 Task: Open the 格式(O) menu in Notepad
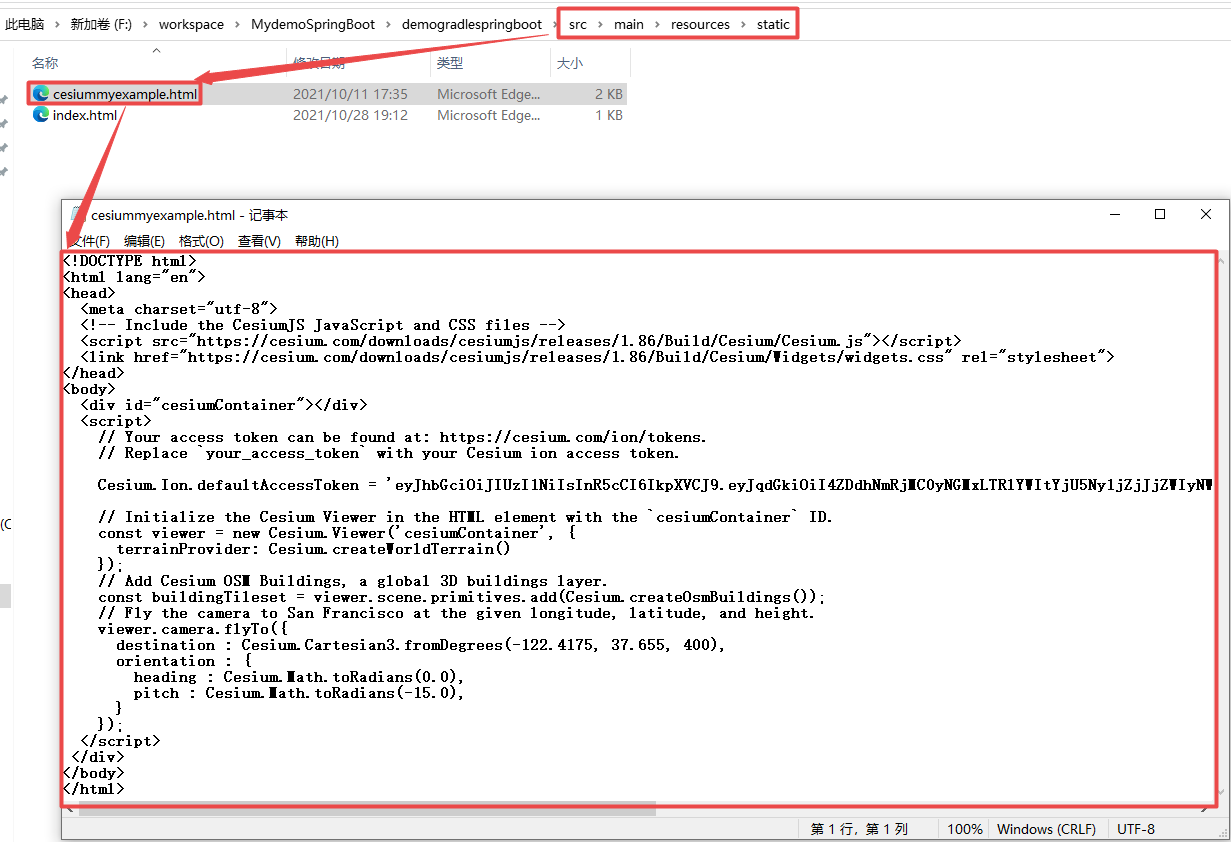(x=201, y=241)
